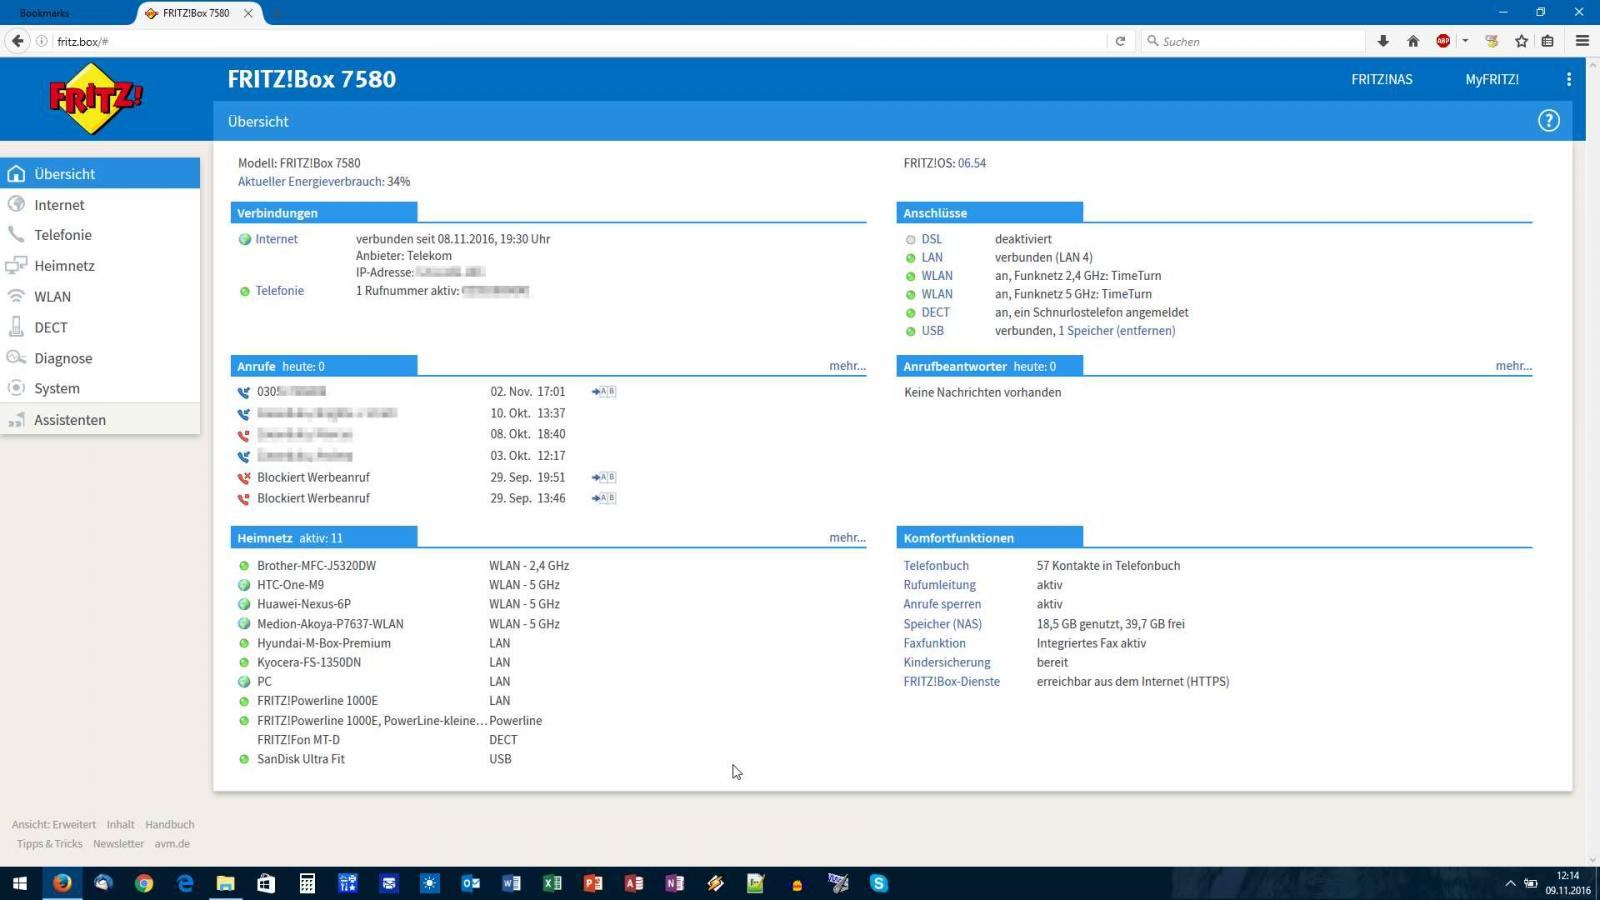1600x900 pixels.
Task: Launch Skype from the taskbar
Action: tap(879, 883)
